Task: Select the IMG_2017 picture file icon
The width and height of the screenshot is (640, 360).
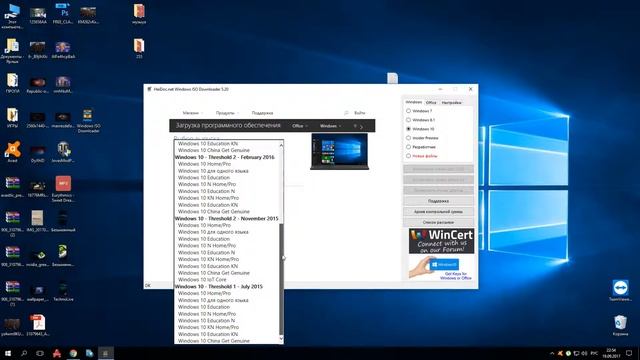Action: [38, 221]
